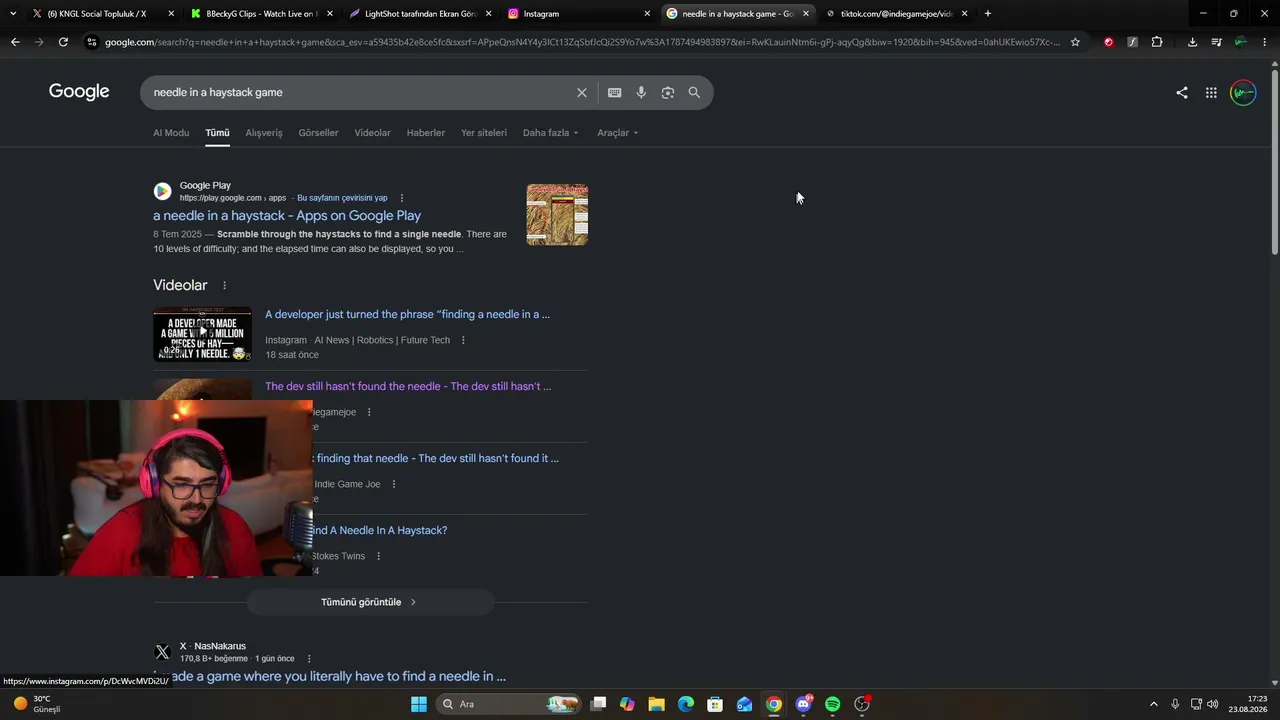1280x720 pixels.
Task: Show hidden system tray icons
Action: [1153, 704]
